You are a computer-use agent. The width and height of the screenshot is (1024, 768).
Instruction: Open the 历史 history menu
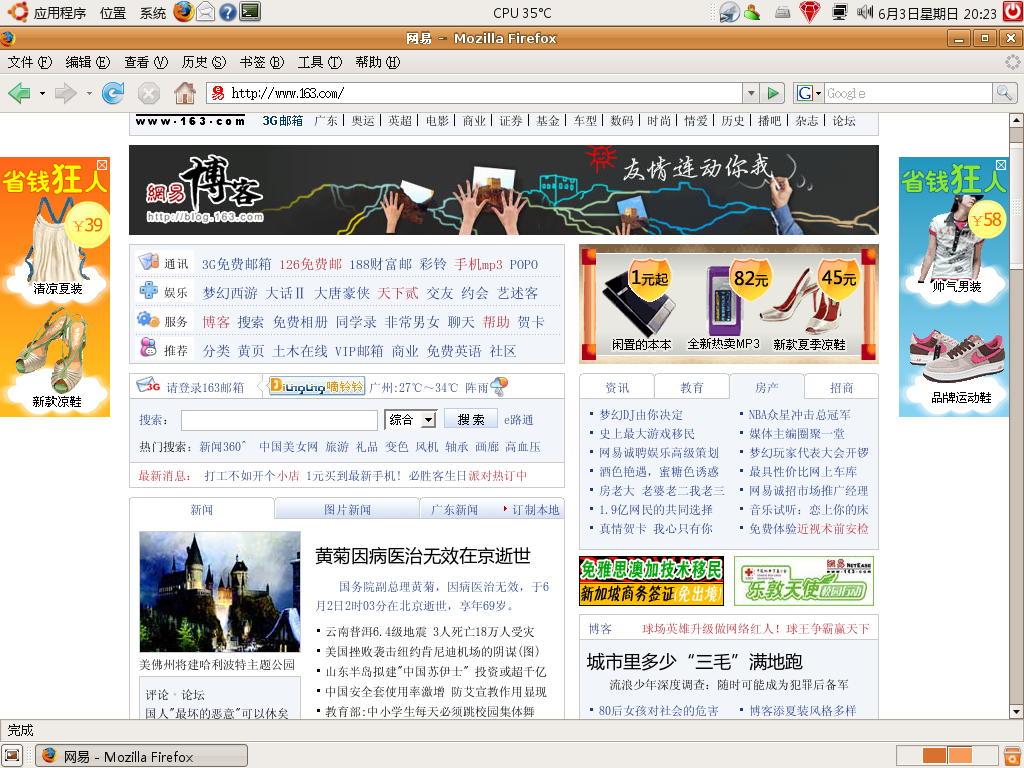203,62
